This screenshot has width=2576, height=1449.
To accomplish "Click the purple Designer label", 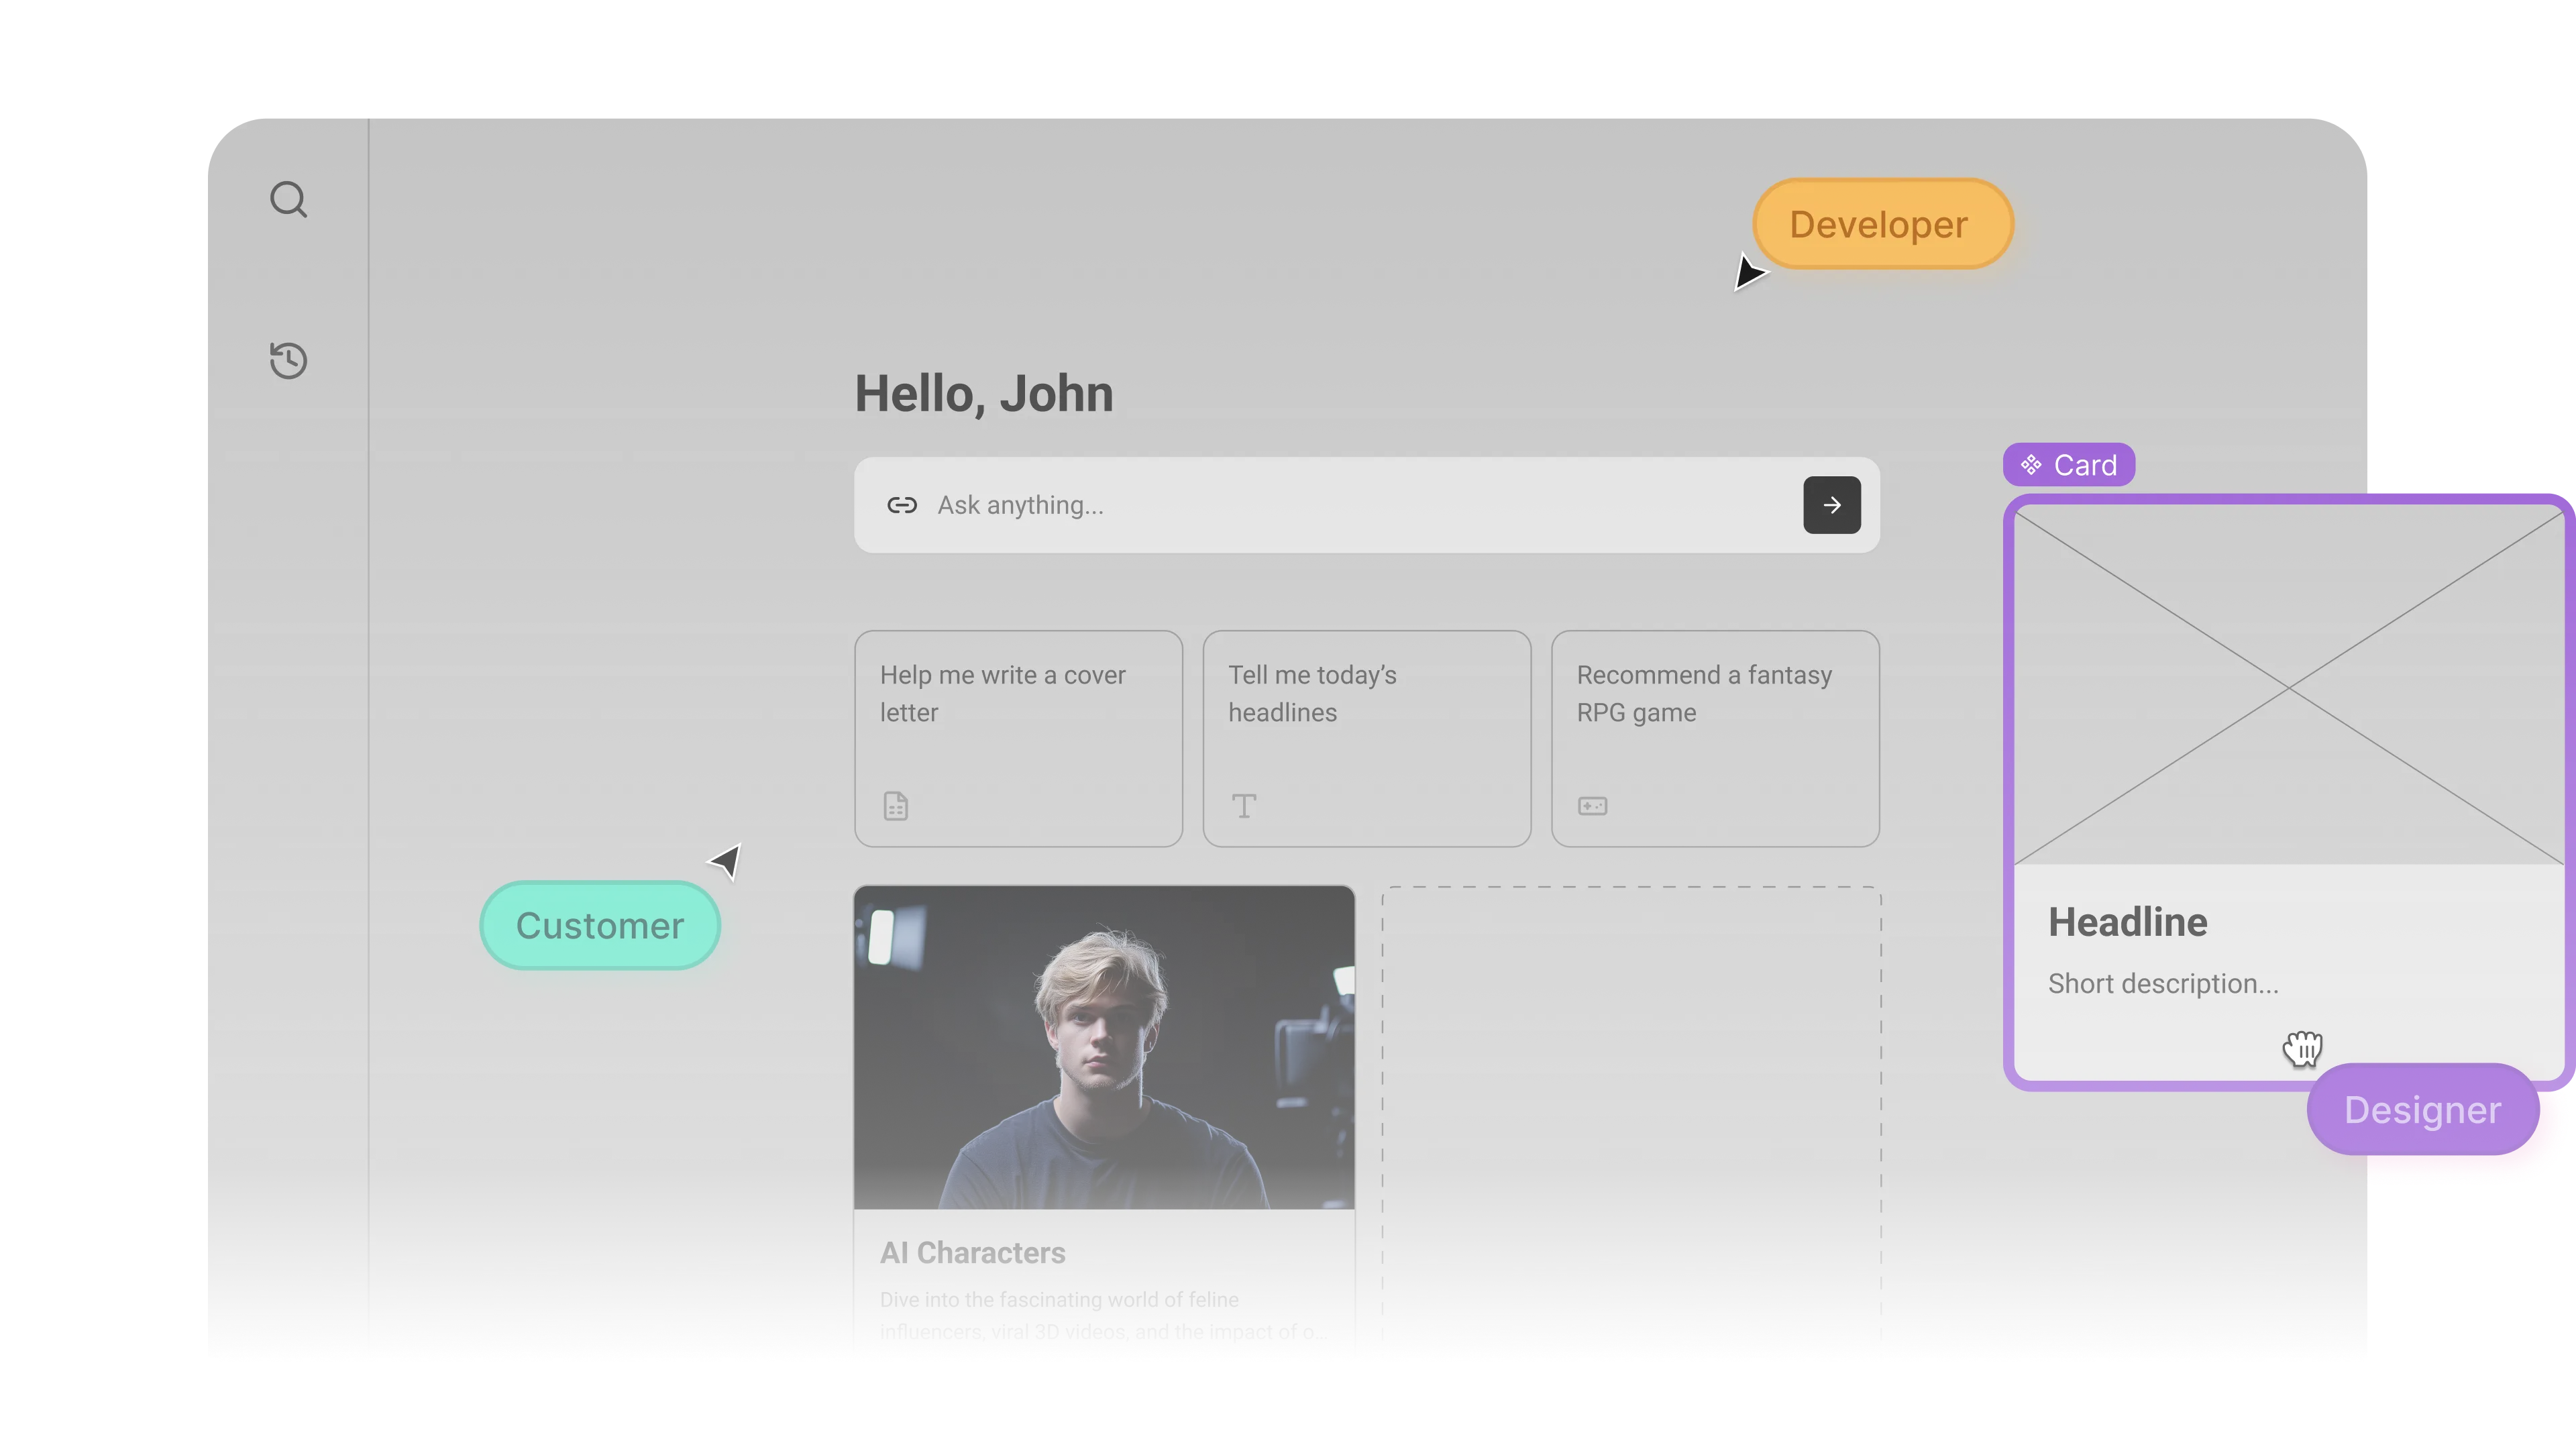I will click(2422, 1110).
